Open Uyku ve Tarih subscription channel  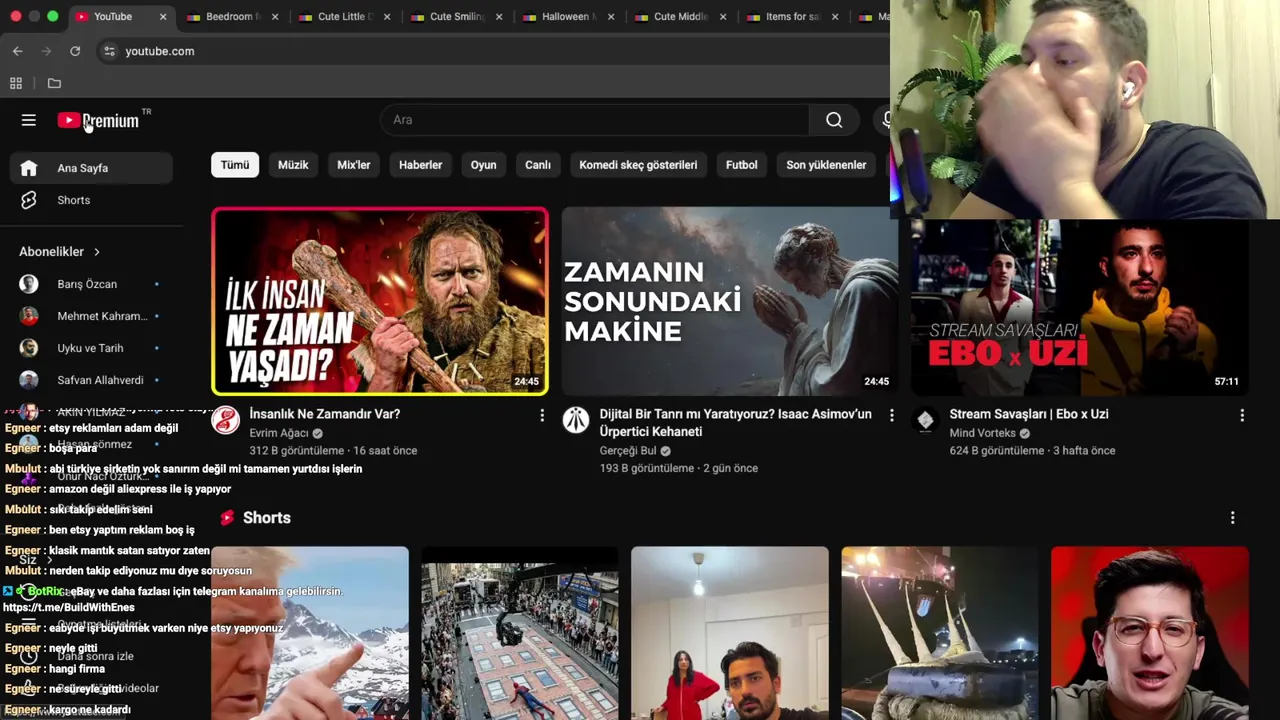(x=91, y=348)
